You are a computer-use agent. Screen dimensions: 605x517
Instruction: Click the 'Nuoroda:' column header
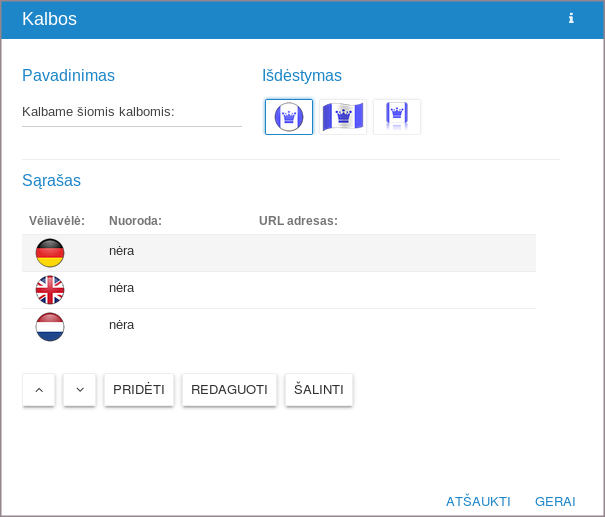click(135, 220)
